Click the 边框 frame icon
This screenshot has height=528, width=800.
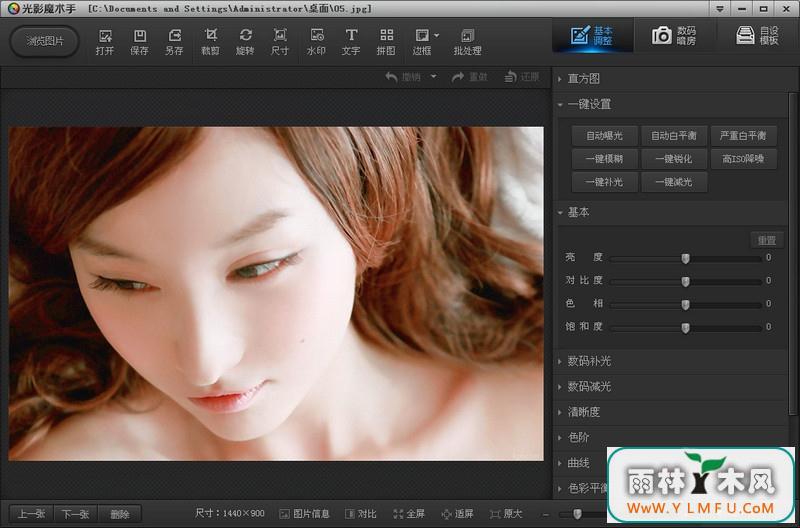pyautogui.click(x=422, y=42)
